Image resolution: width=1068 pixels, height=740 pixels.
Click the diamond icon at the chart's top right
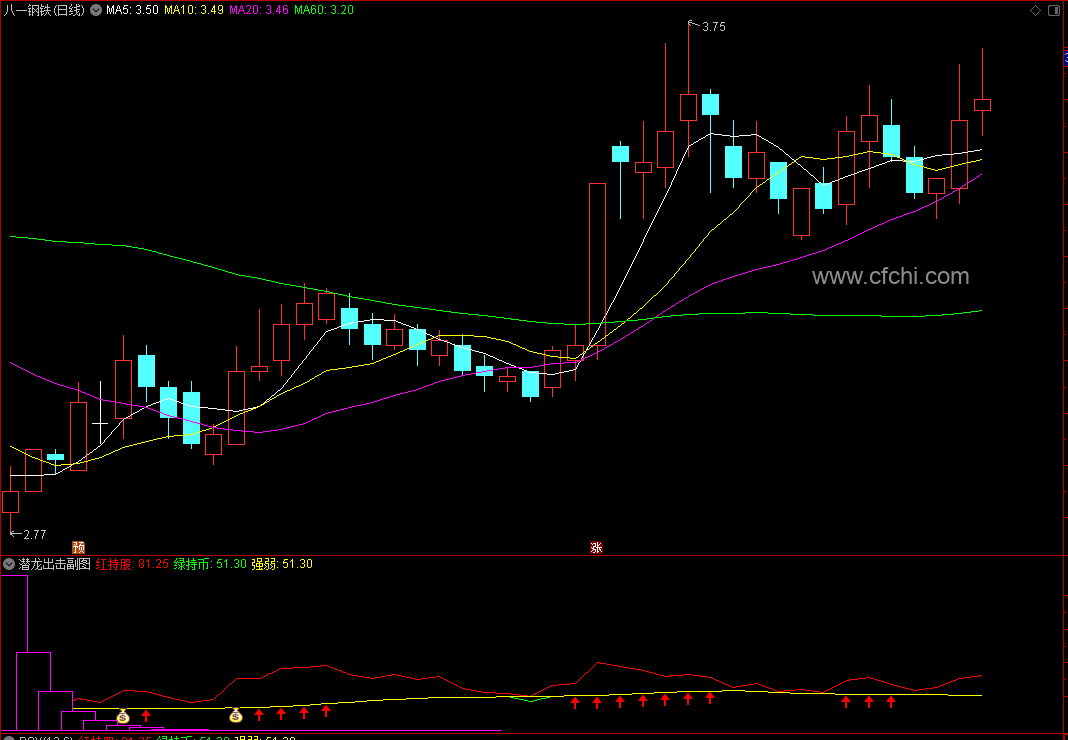click(x=1035, y=10)
